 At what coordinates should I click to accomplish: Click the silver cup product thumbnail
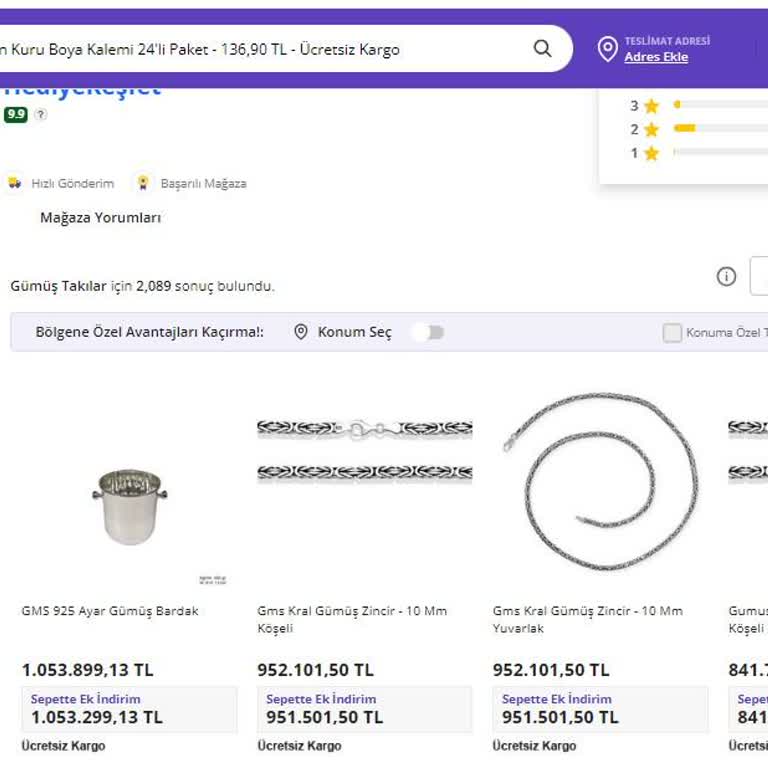click(x=129, y=506)
